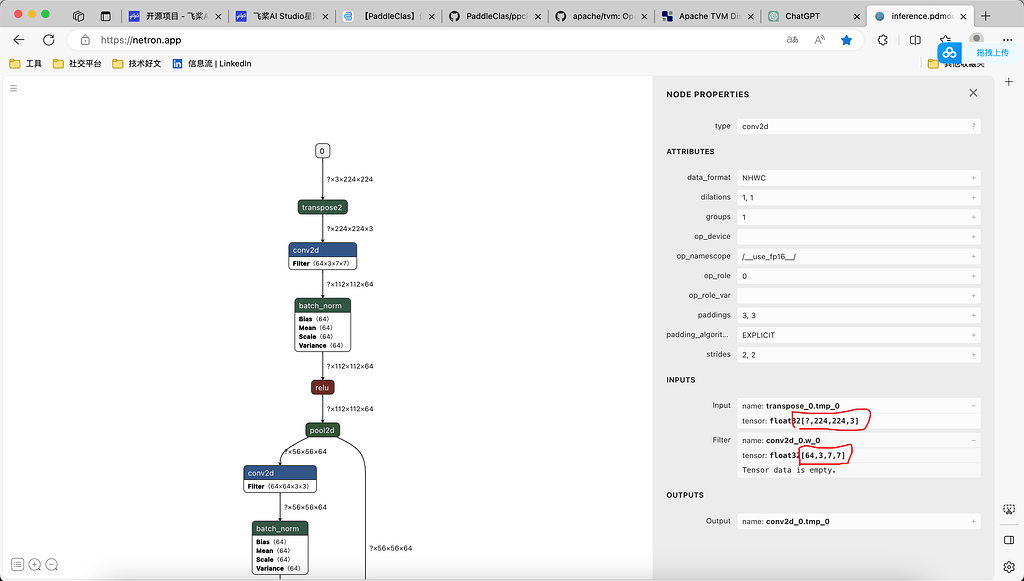Click the browser favorites star icon
1024x581 pixels.
847,40
